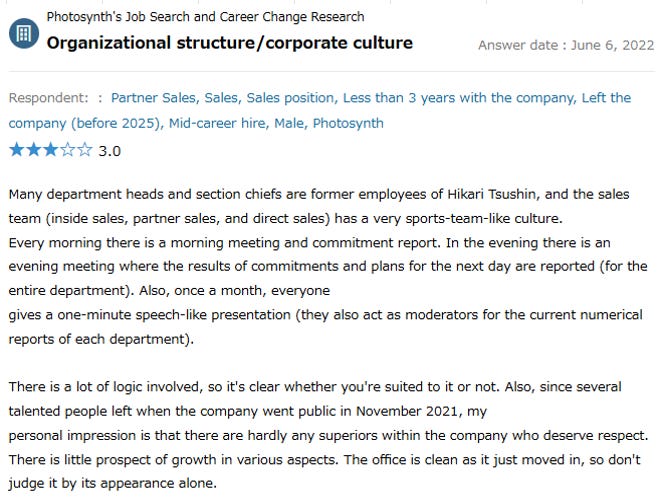Click the third filled blue star
Image resolution: width=661 pixels, height=504 pixels.
tap(51, 150)
